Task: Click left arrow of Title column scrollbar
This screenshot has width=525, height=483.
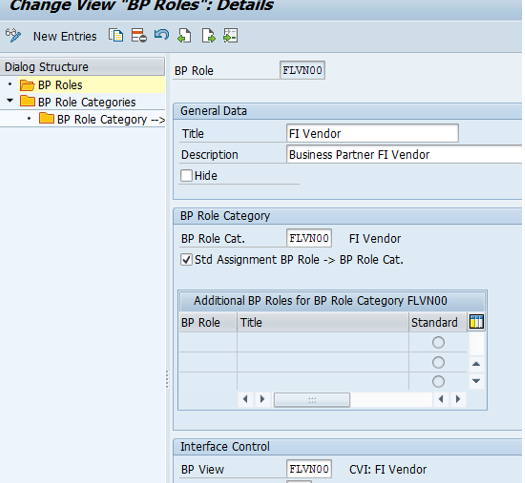Action: [x=245, y=399]
